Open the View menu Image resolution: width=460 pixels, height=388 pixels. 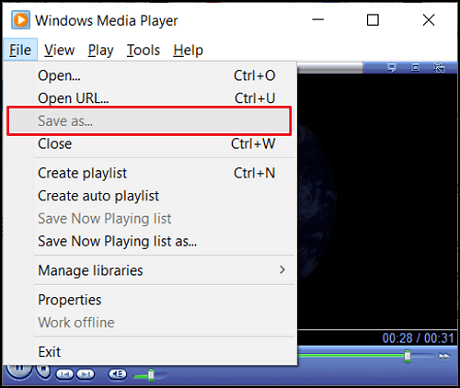(x=59, y=50)
